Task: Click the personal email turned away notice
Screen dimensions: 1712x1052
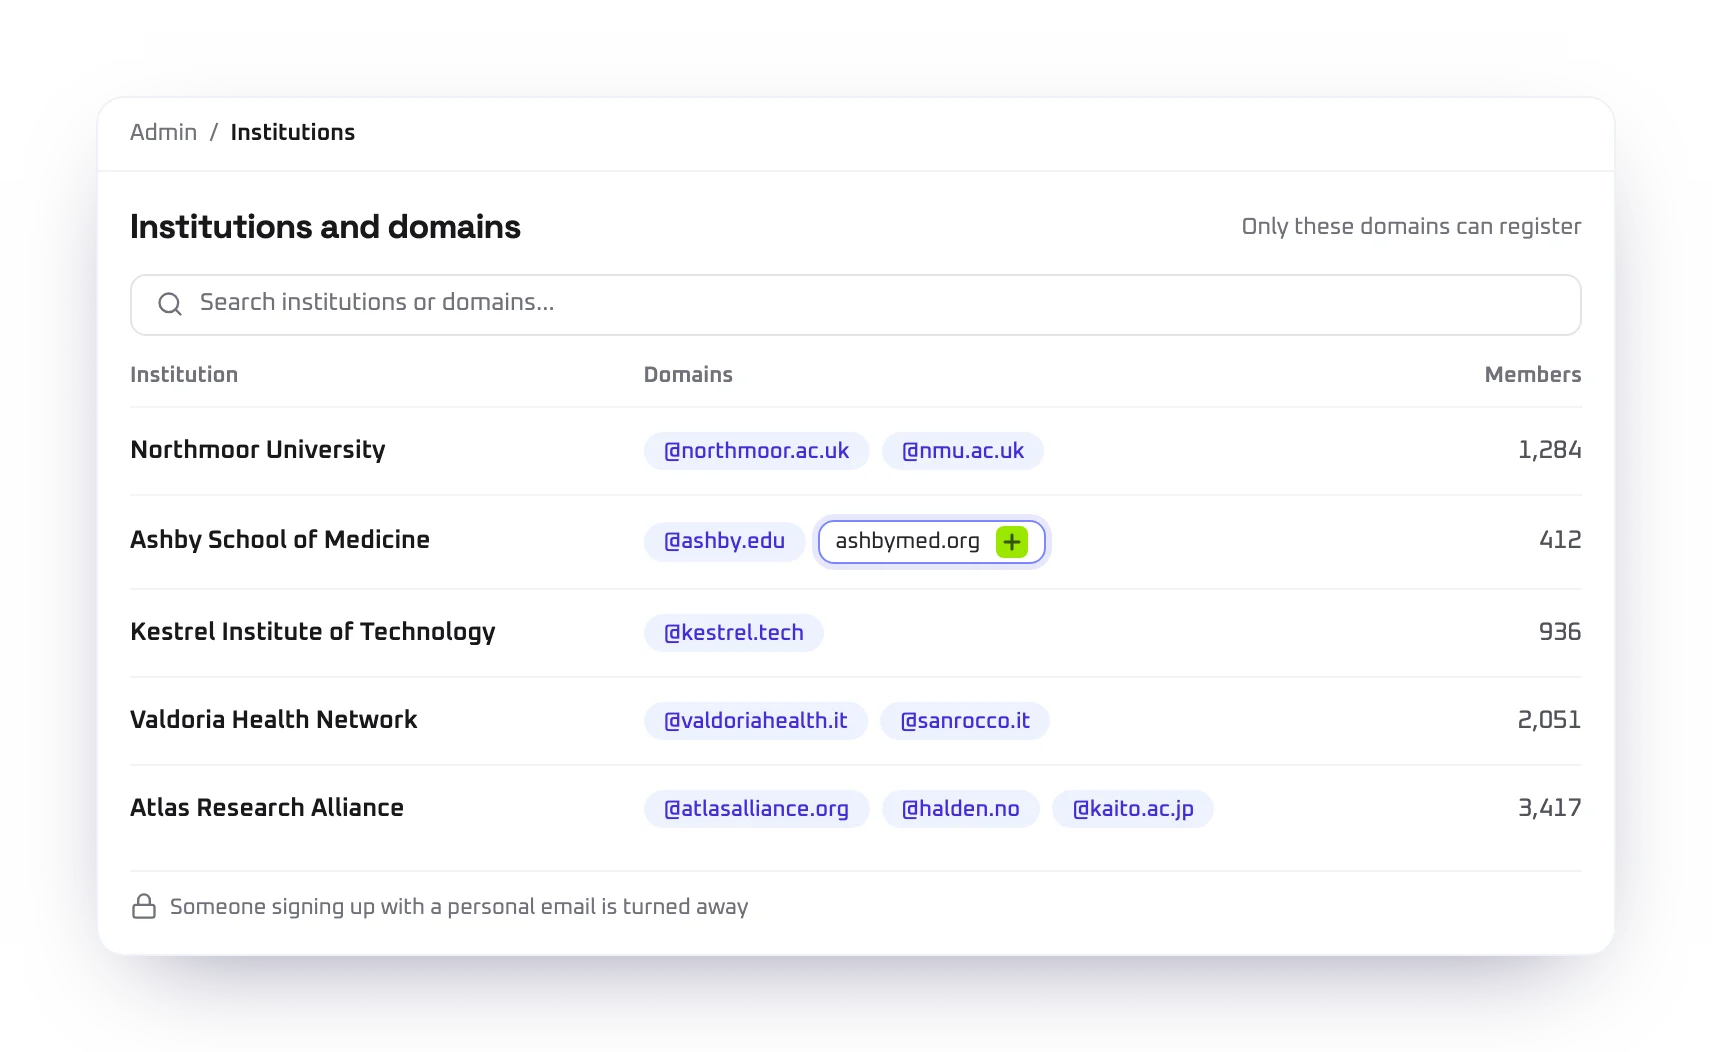Action: coord(459,907)
